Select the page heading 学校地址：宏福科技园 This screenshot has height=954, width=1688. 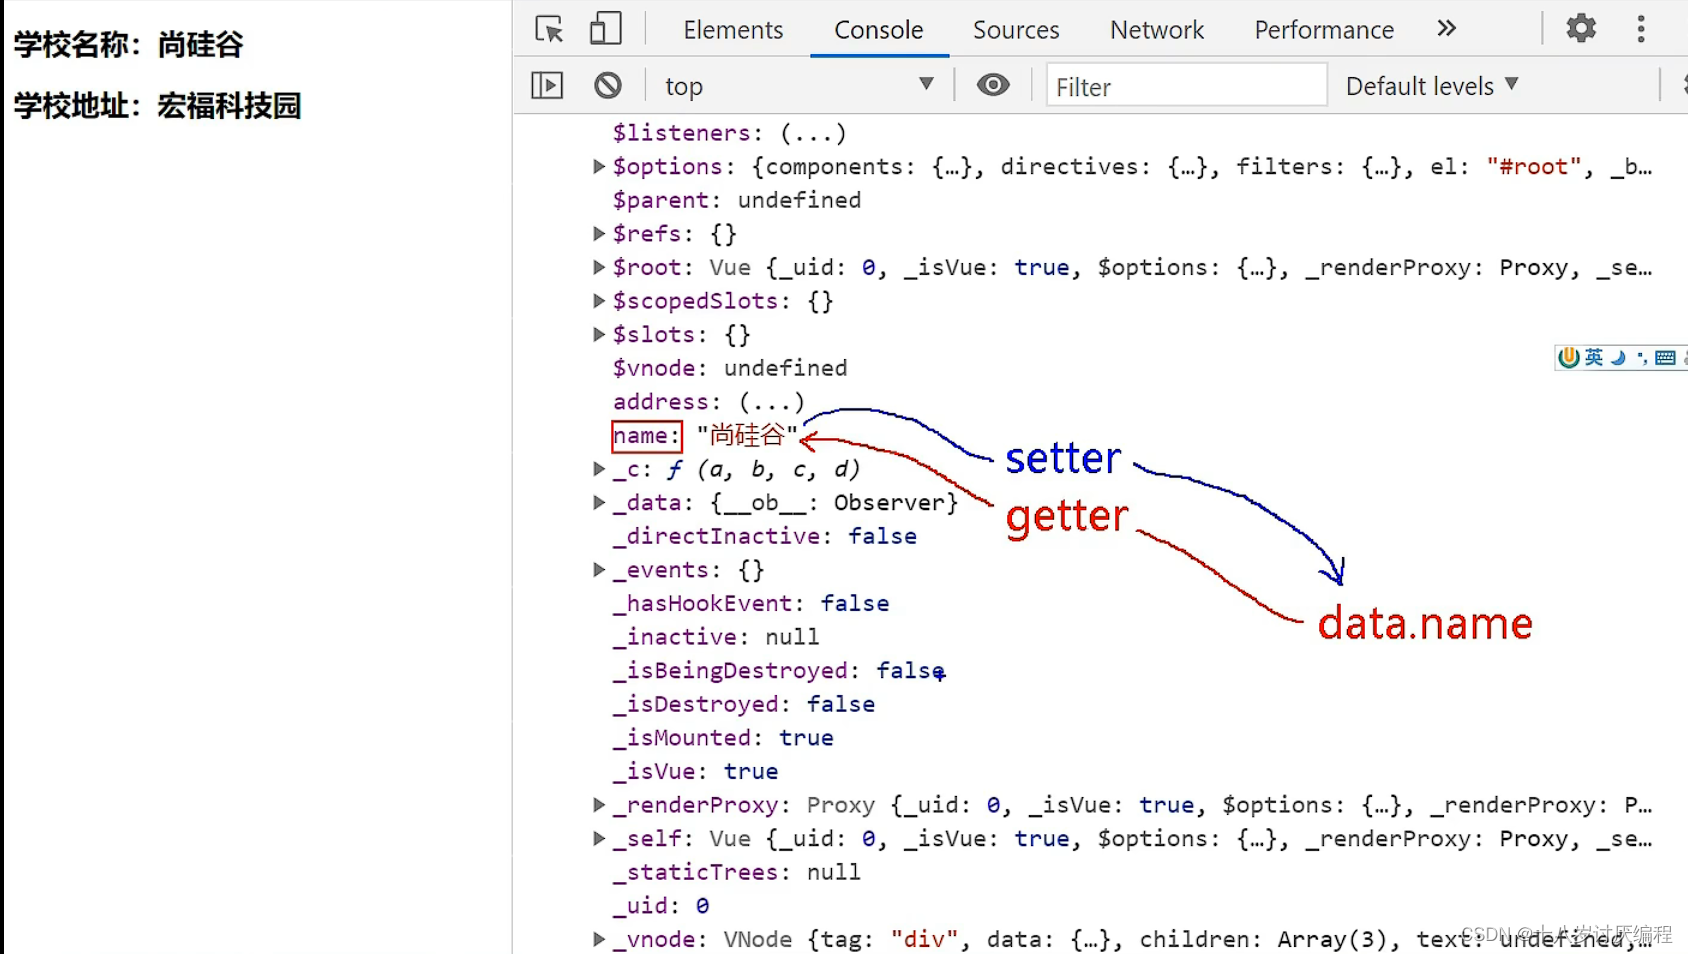point(157,105)
